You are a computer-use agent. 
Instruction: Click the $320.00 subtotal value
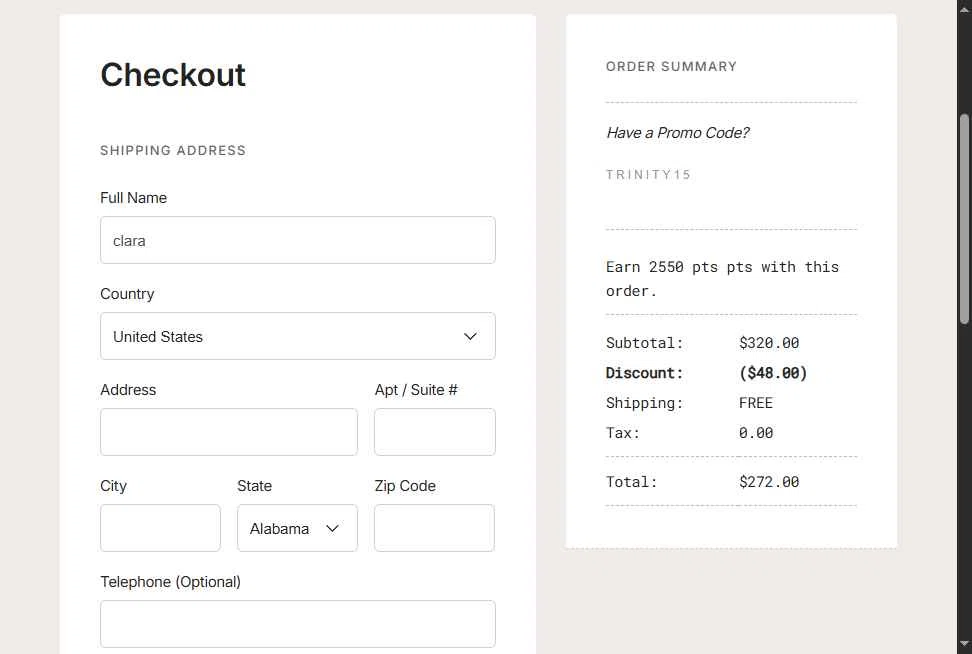[769, 343]
